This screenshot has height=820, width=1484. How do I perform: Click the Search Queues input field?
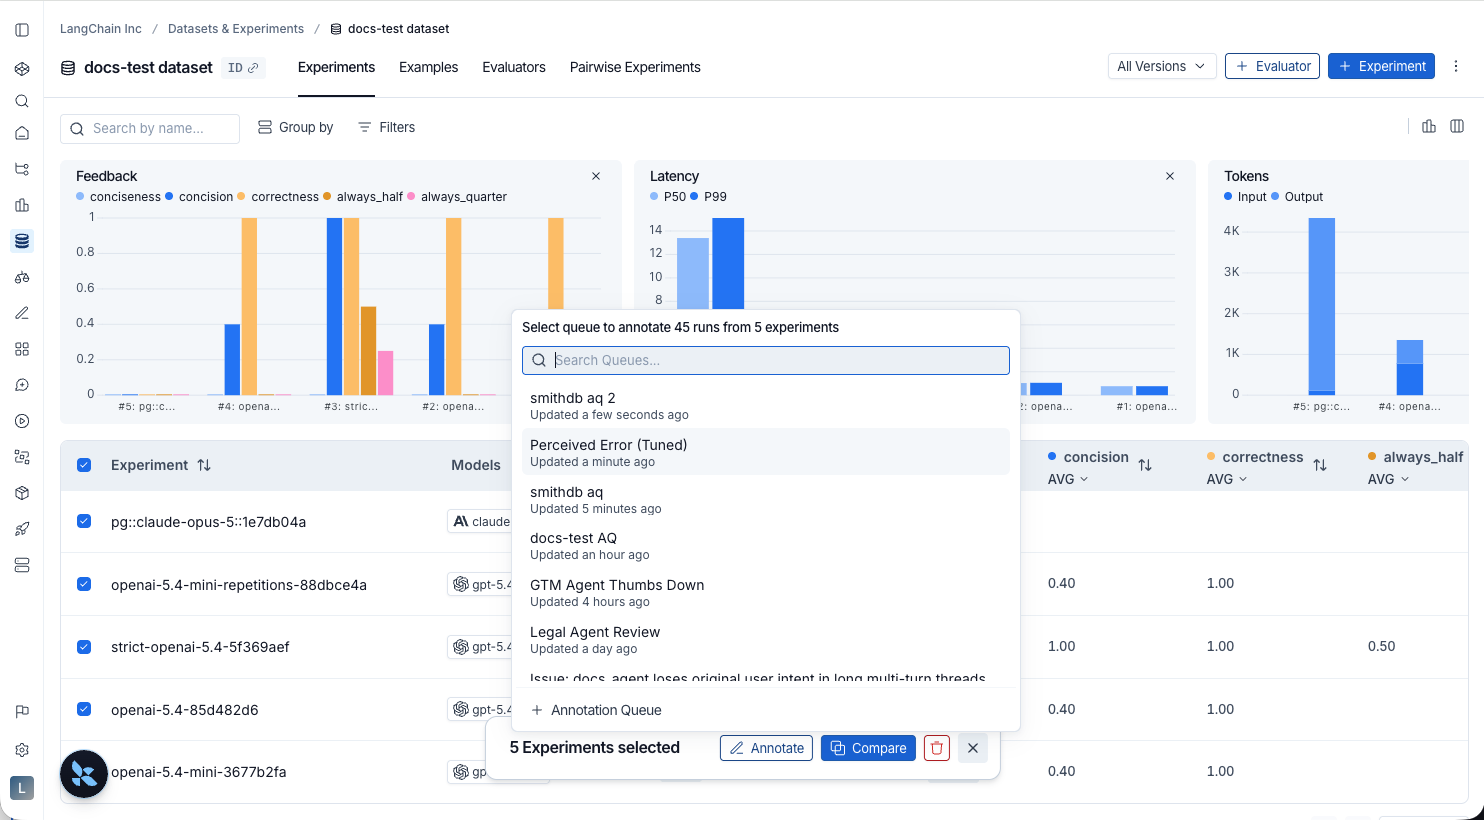click(x=766, y=360)
